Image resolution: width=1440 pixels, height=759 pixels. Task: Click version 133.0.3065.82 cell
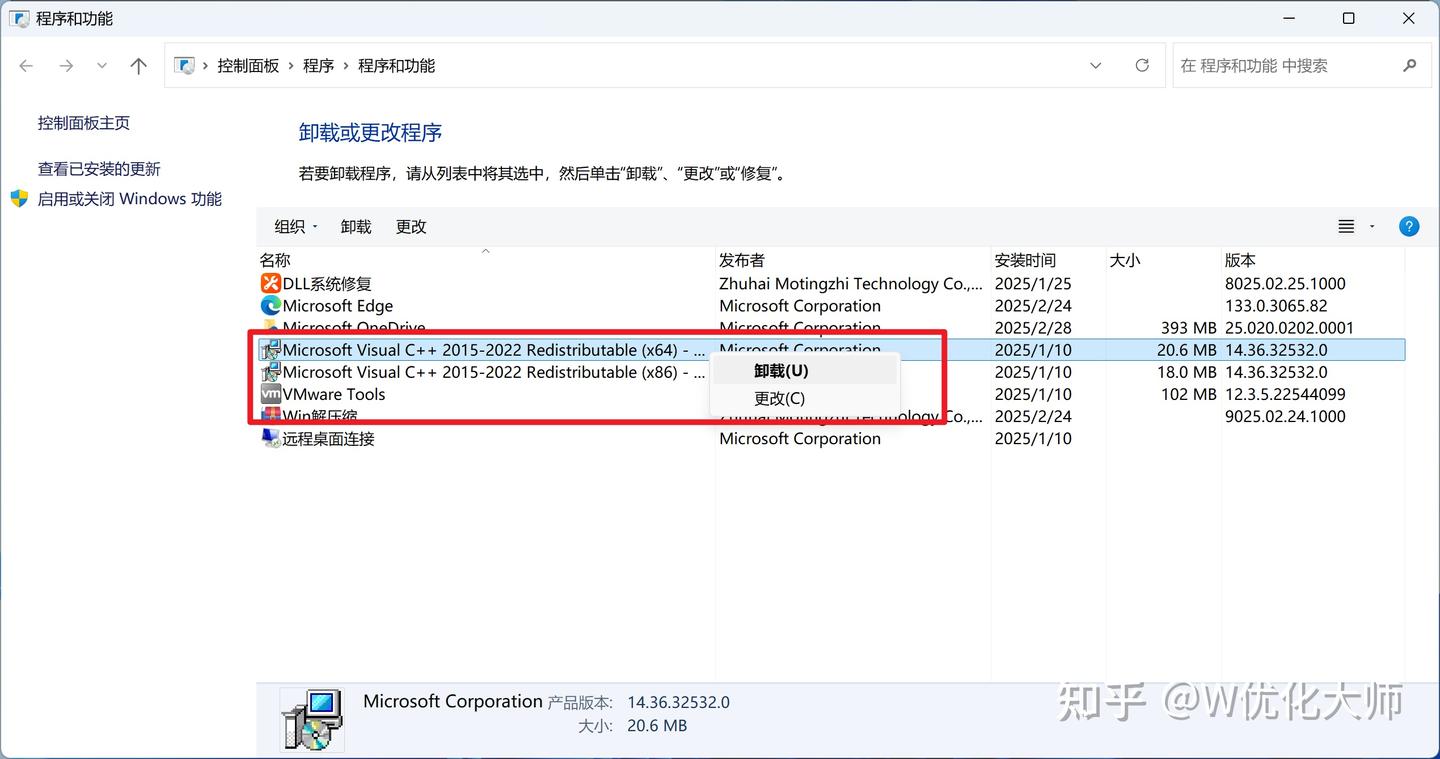coord(1276,306)
